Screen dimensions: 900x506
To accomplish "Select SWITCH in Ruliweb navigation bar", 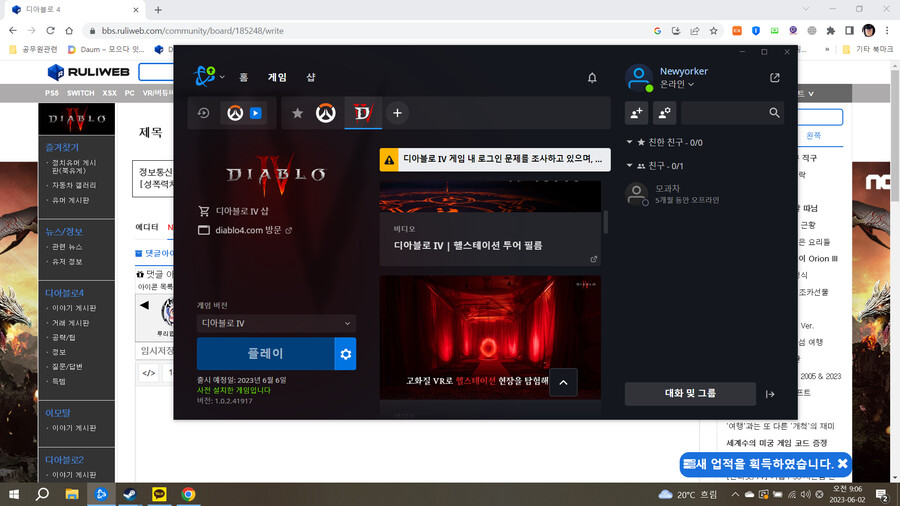I will tap(80, 93).
